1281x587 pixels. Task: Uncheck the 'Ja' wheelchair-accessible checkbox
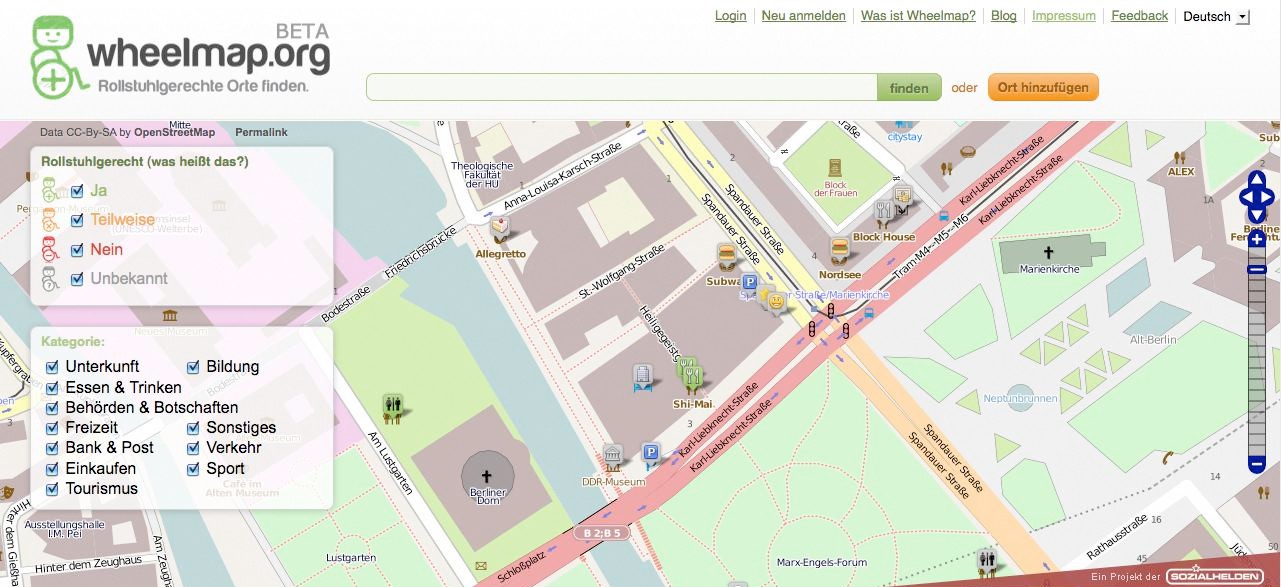77,191
